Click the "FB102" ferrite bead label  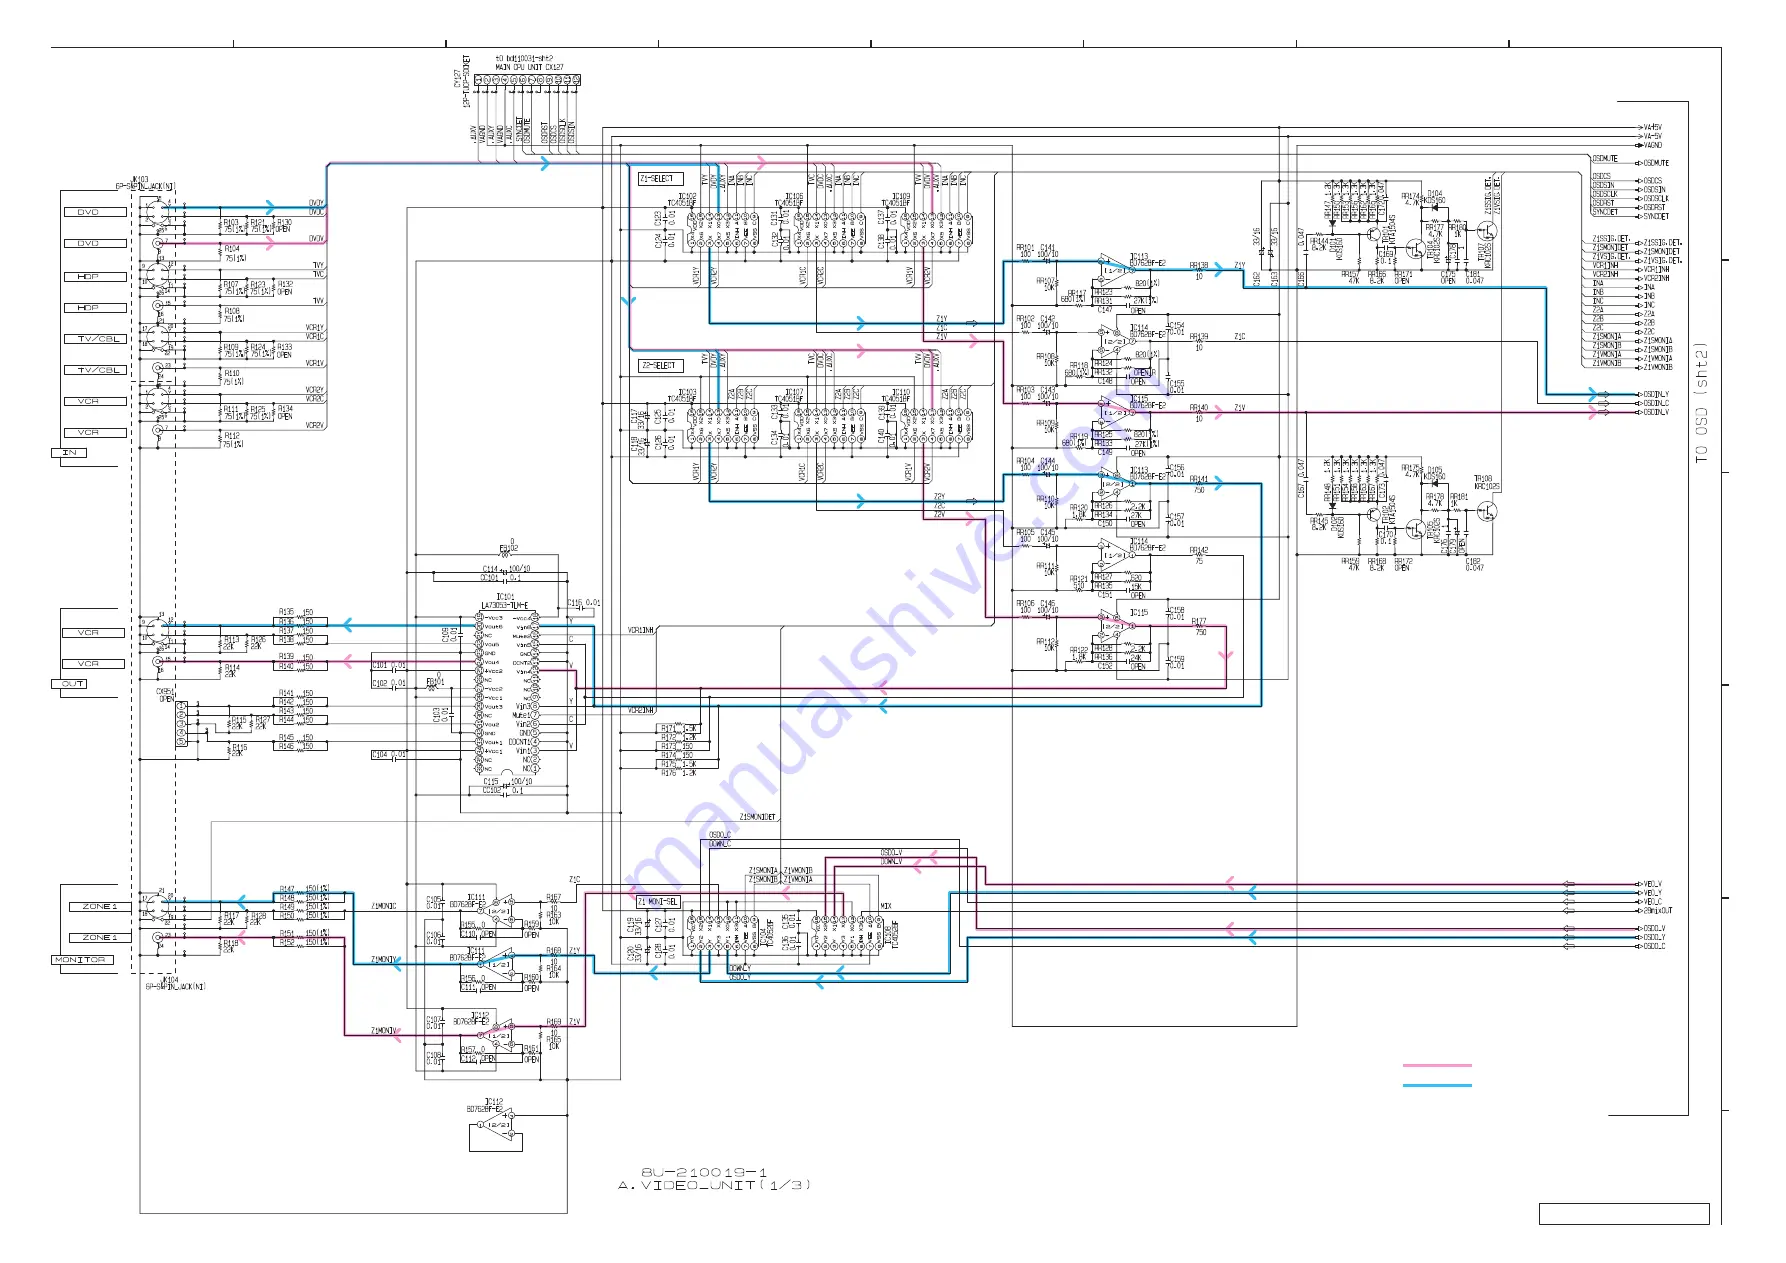[508, 548]
